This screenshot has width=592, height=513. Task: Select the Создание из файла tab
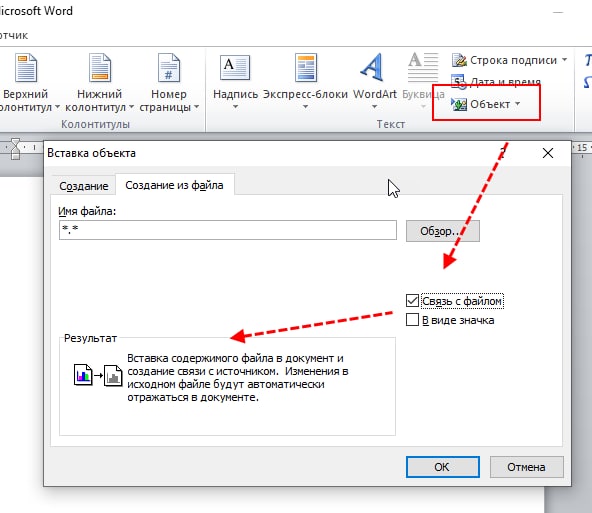point(174,185)
